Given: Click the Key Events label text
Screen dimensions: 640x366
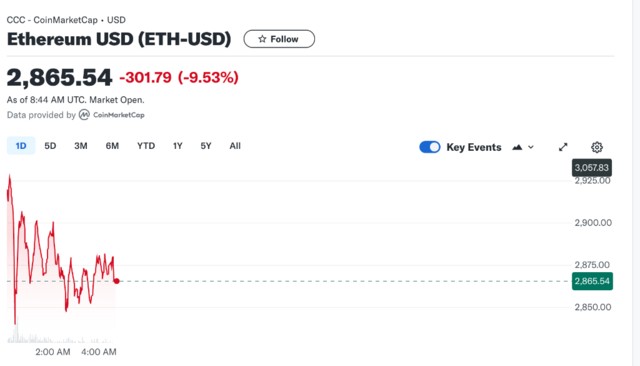Looking at the screenshot, I should click(x=474, y=147).
